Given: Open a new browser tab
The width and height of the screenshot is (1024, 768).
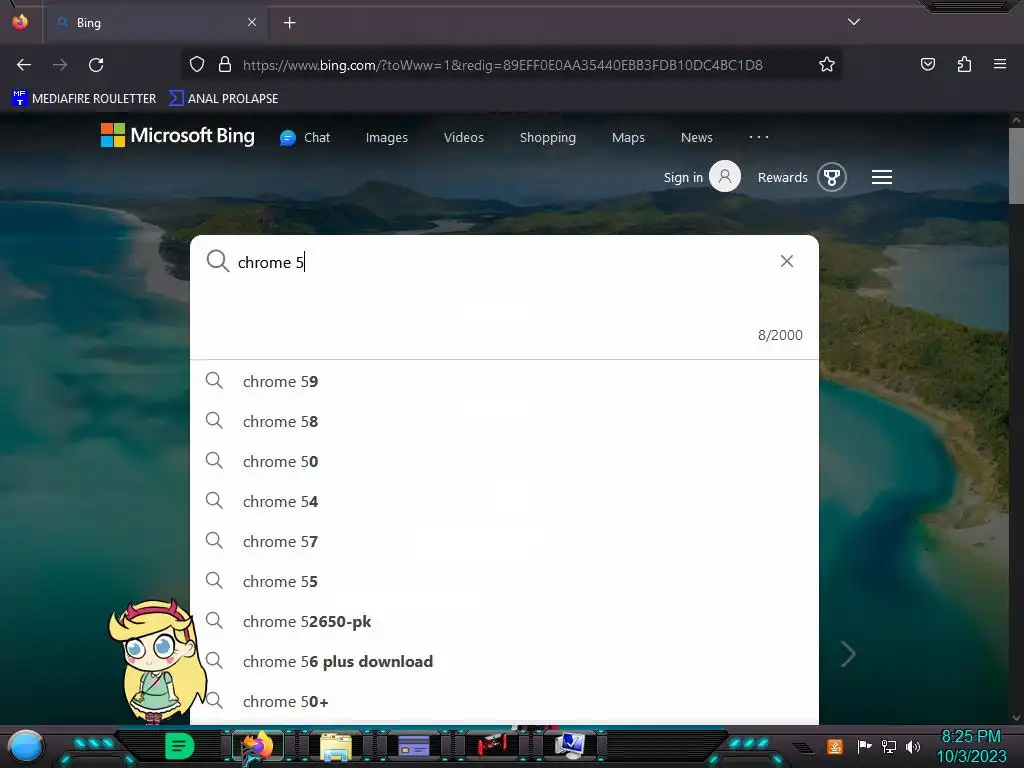Looking at the screenshot, I should (x=290, y=23).
